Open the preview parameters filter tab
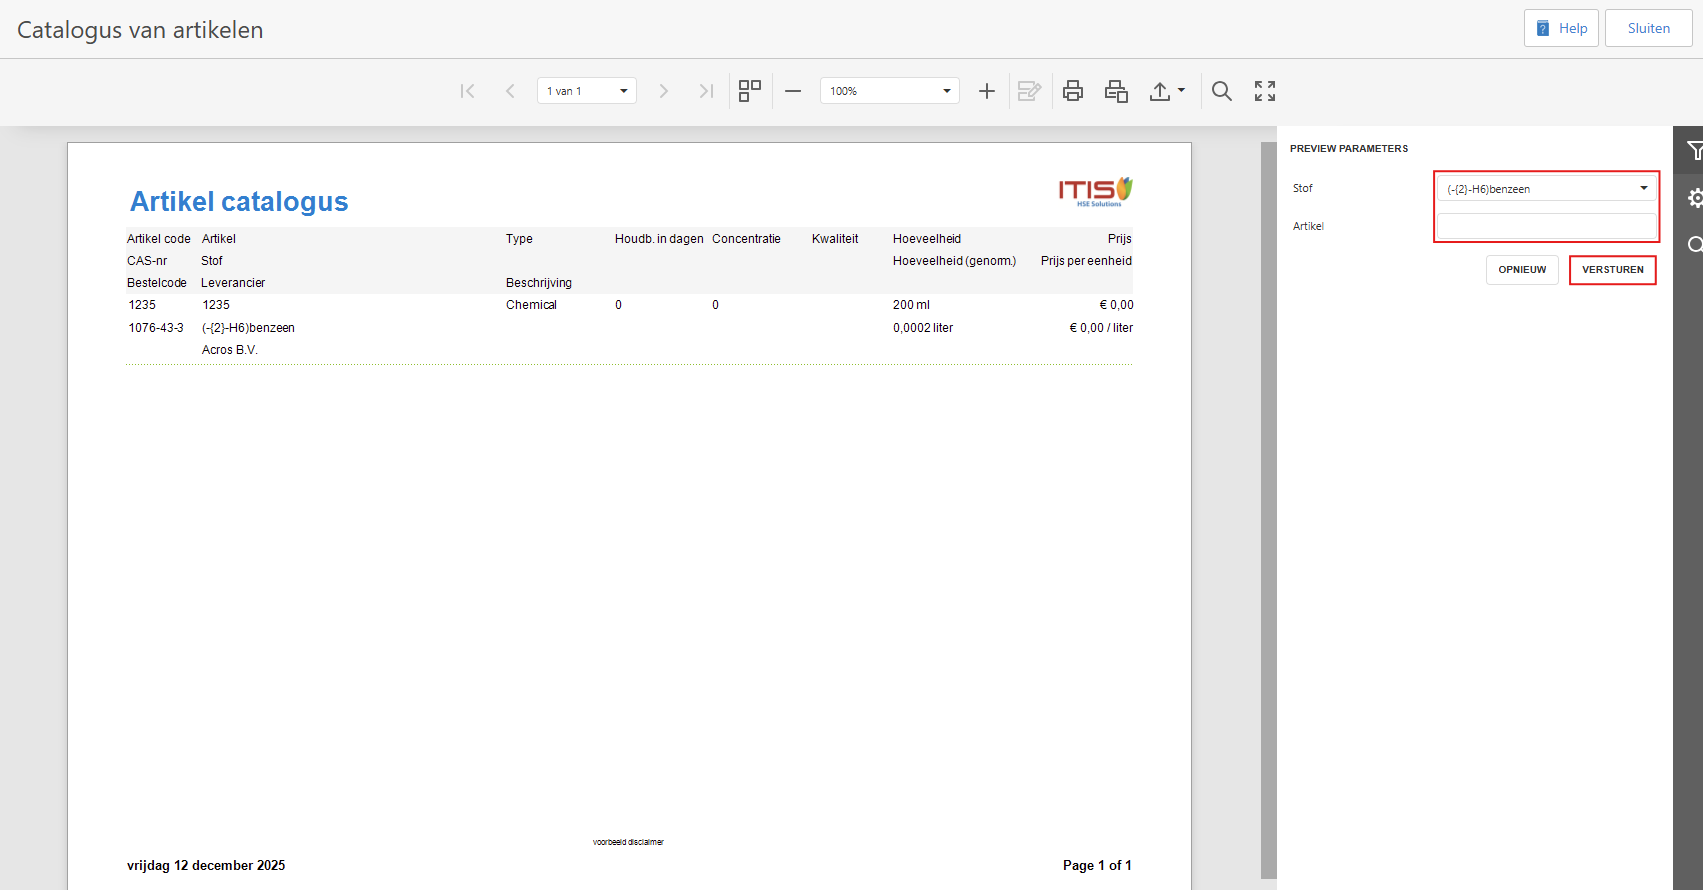The height and width of the screenshot is (890, 1703). (x=1694, y=151)
